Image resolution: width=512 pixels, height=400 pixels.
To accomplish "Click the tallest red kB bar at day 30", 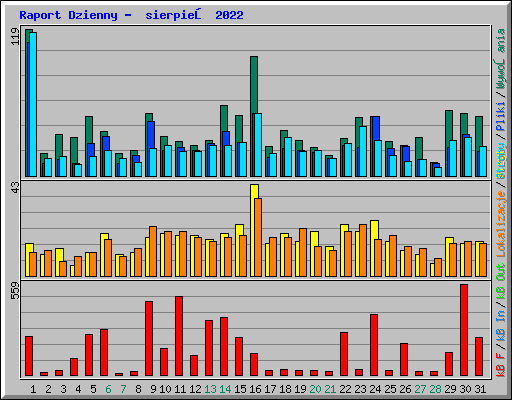I will 464,330.
